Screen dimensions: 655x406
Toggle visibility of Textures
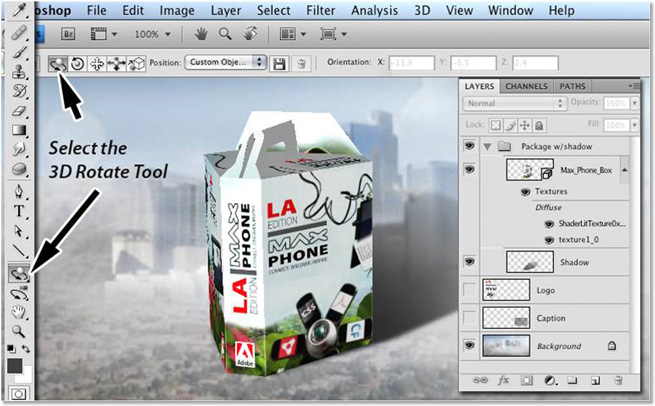point(526,192)
